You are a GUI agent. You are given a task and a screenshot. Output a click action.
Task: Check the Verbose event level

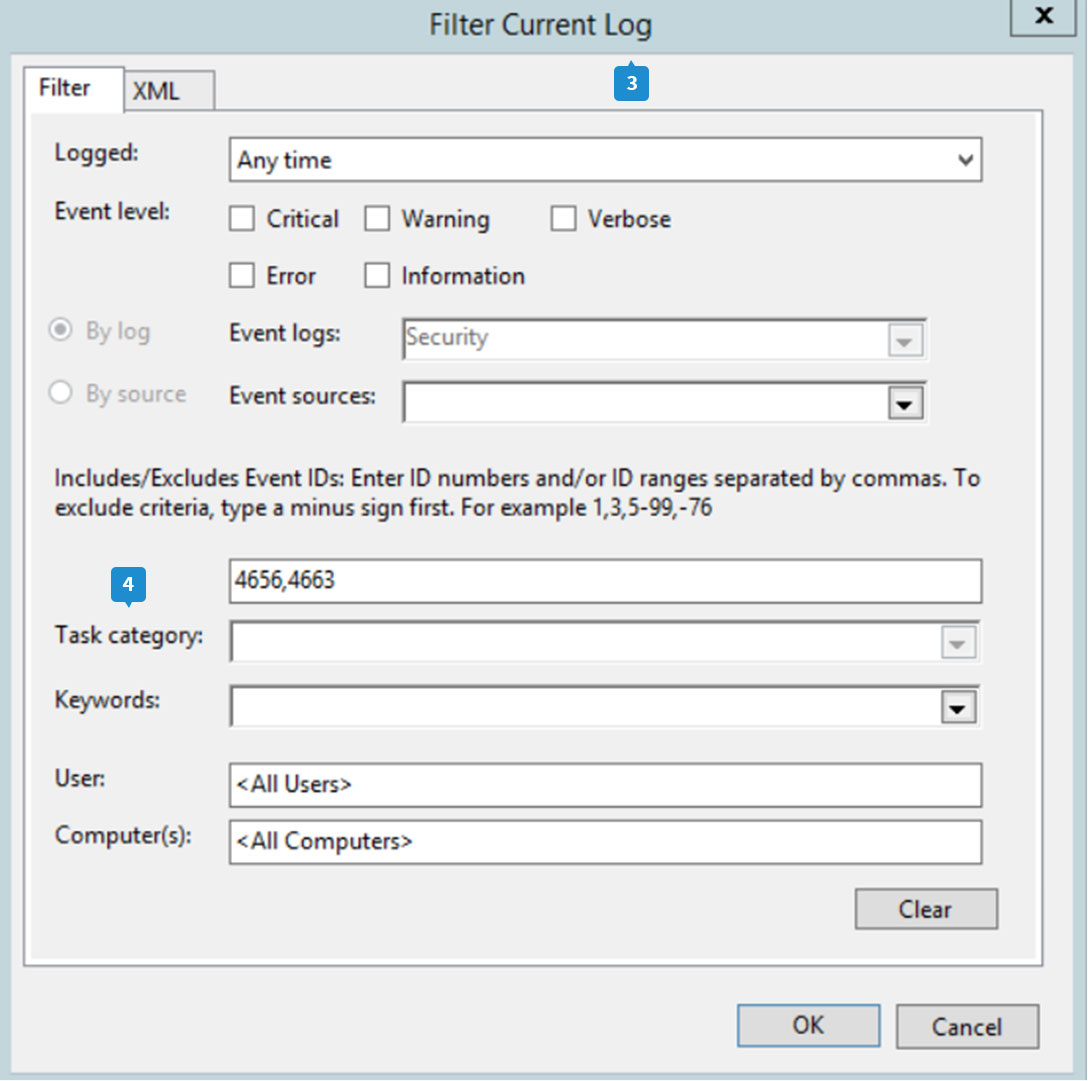pos(563,219)
